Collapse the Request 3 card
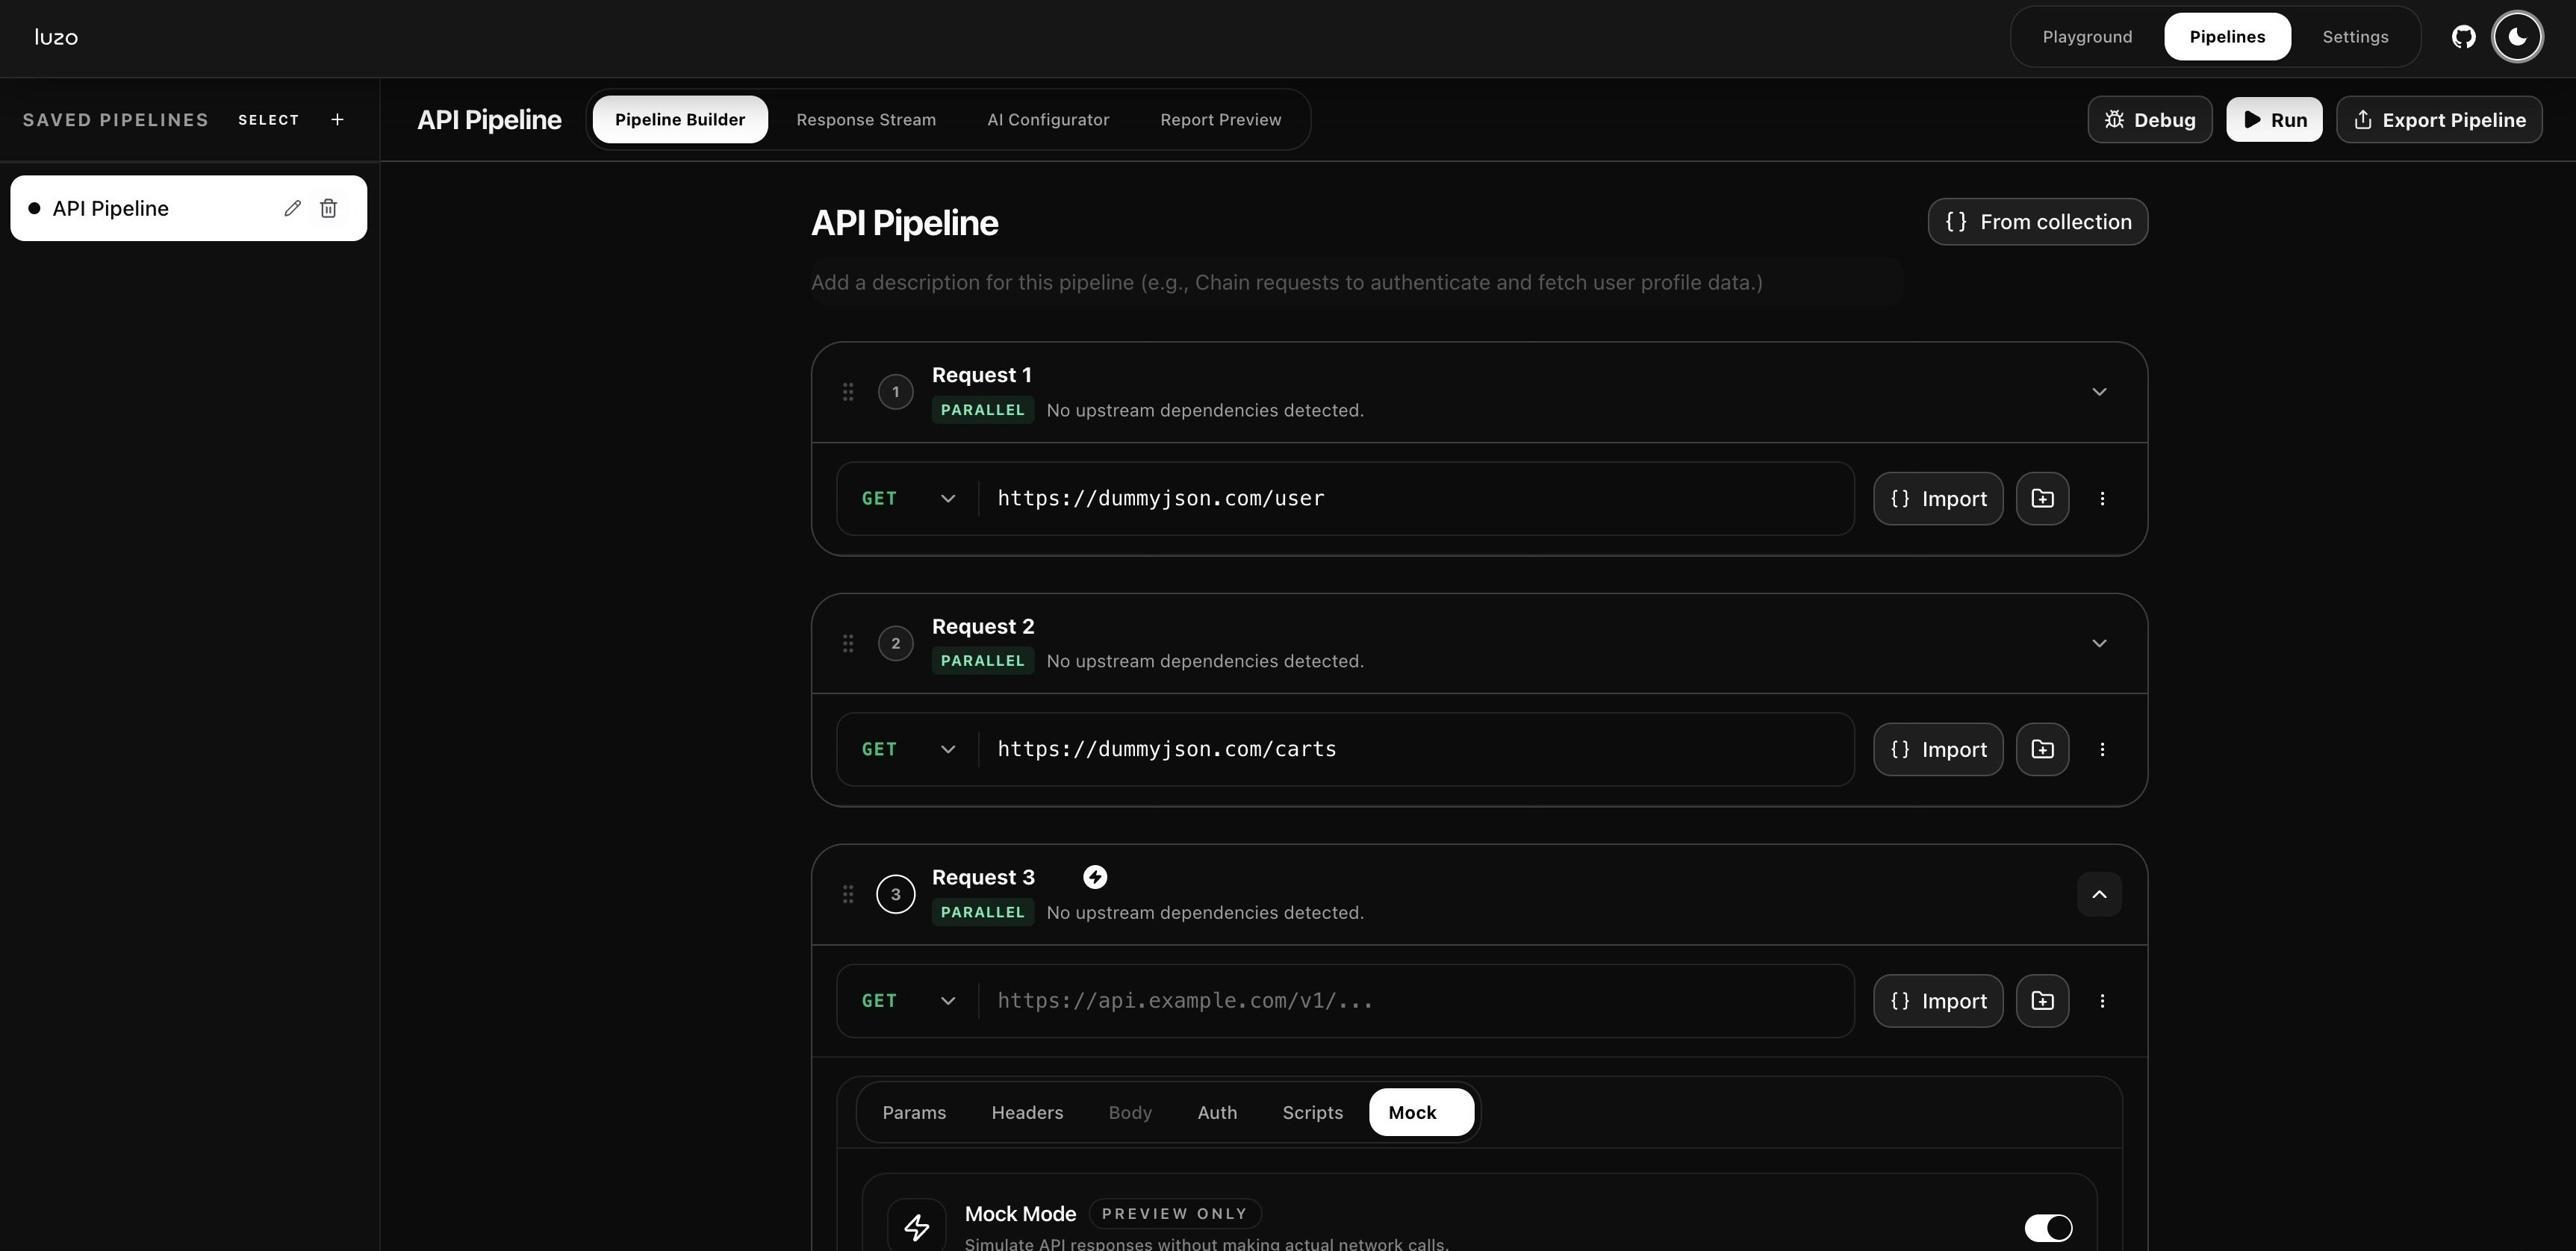The height and width of the screenshot is (1251, 2576). coord(2099,894)
